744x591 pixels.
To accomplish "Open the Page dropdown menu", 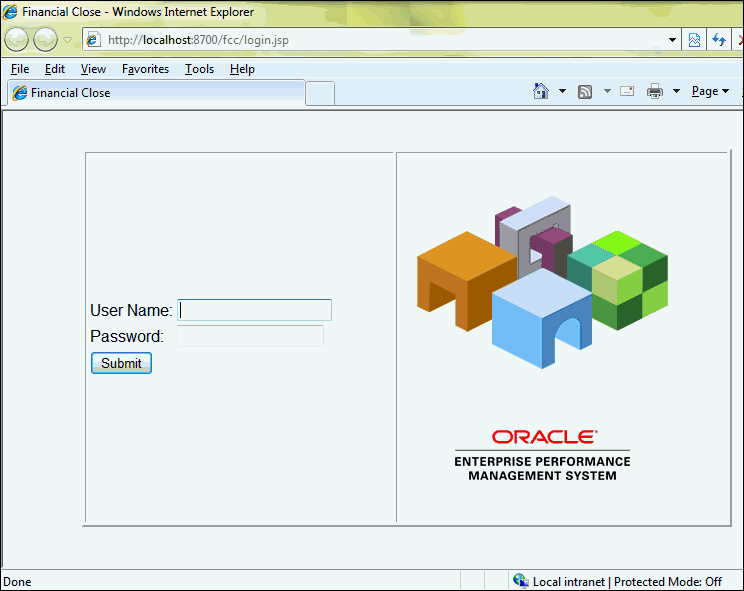I will click(x=710, y=91).
